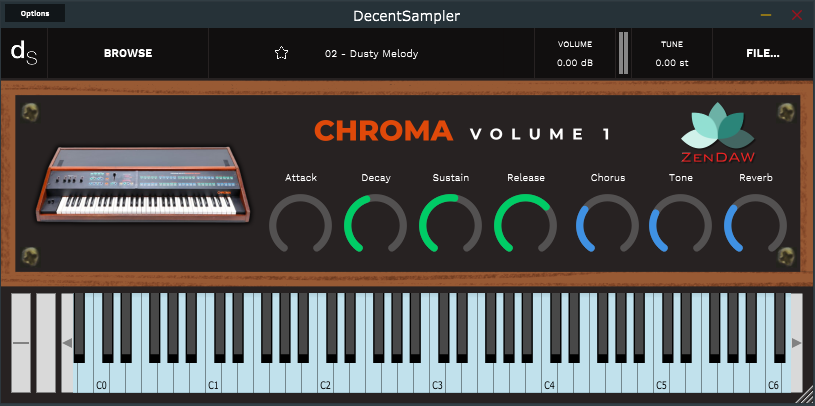Shift keyboard left with the arrow
The image size is (815, 406).
tap(67, 343)
